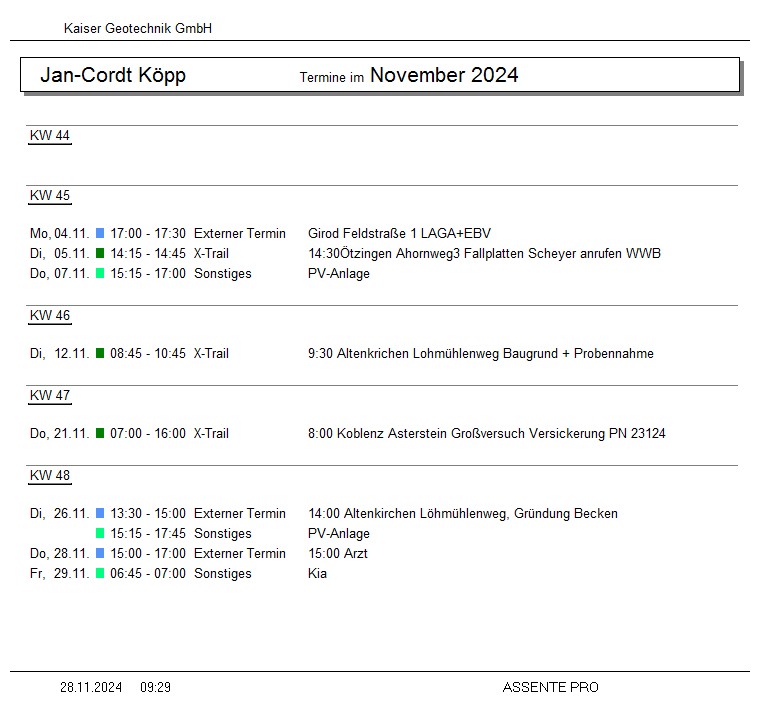Click the Jan-Cordt Köpp name in header
The height and width of the screenshot is (711, 780).
[113, 76]
